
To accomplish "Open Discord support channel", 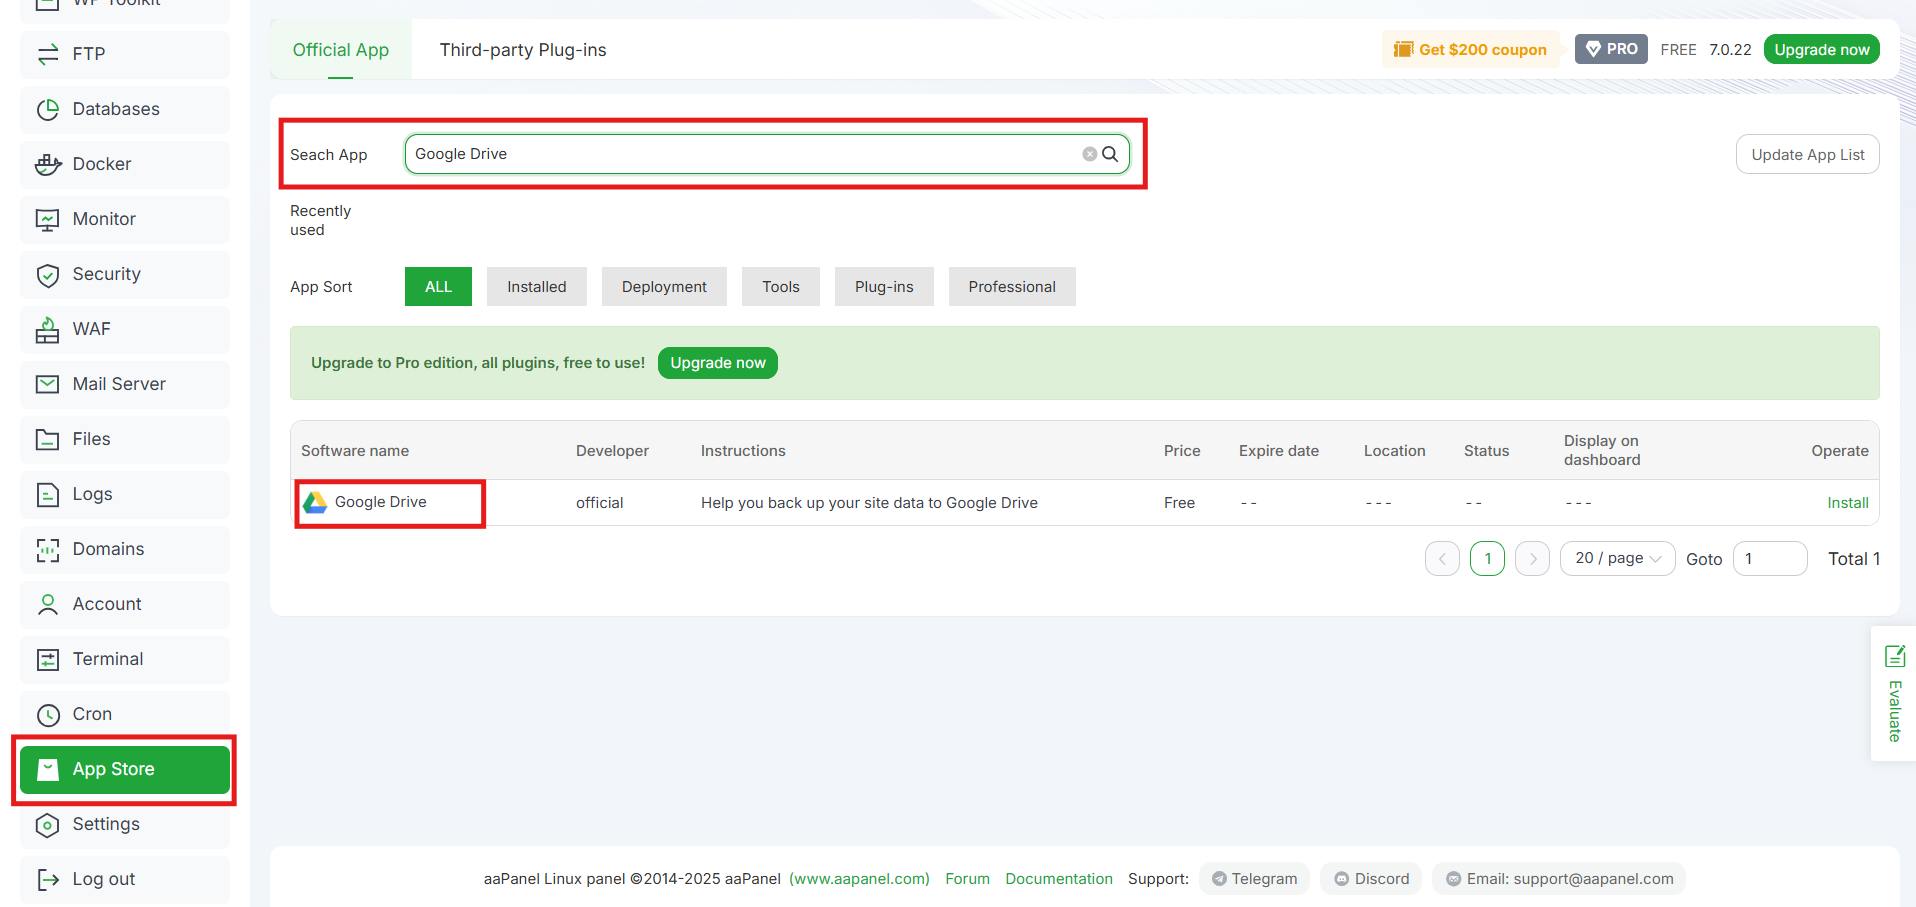I will pyautogui.click(x=1370, y=878).
